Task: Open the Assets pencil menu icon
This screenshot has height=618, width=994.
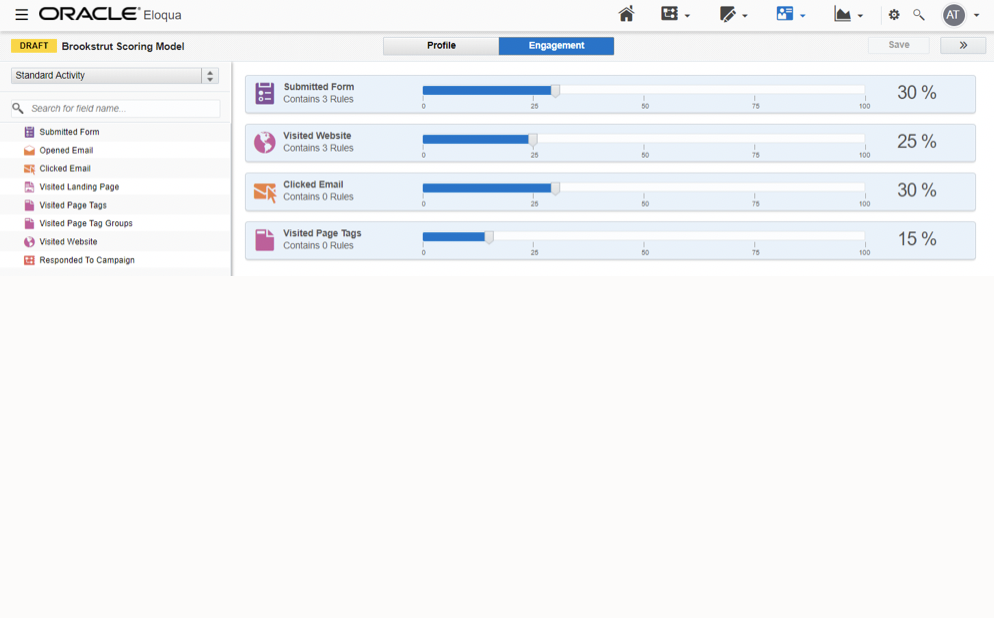Action: point(728,14)
